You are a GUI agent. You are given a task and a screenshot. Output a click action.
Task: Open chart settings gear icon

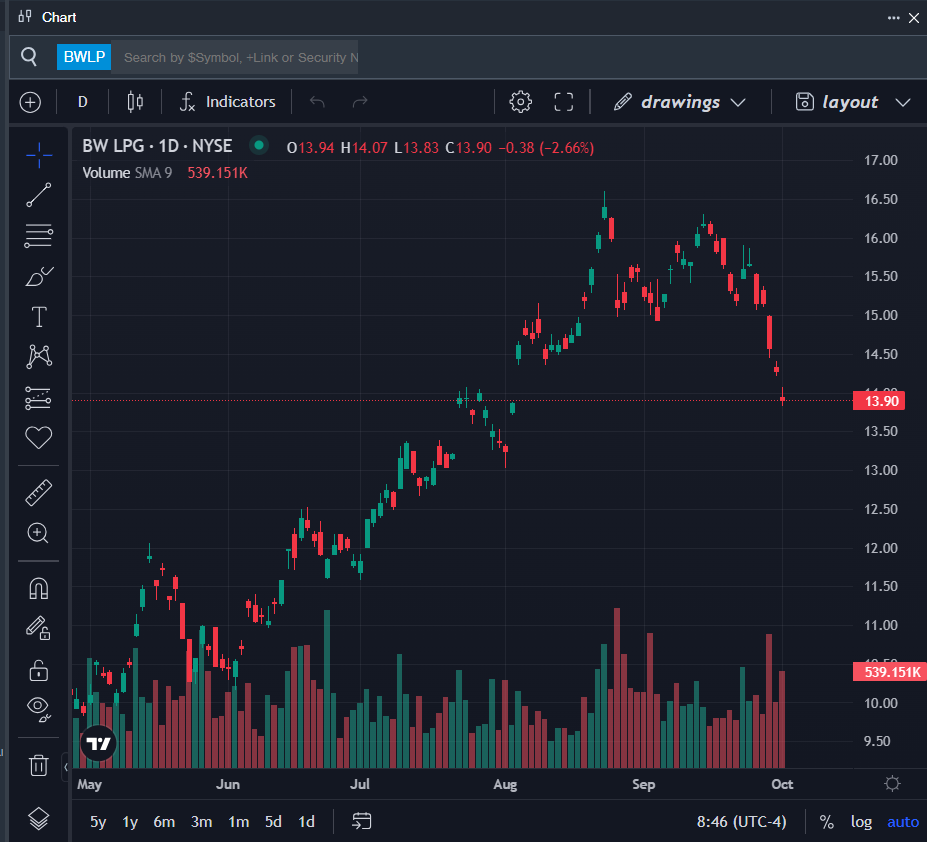click(520, 102)
